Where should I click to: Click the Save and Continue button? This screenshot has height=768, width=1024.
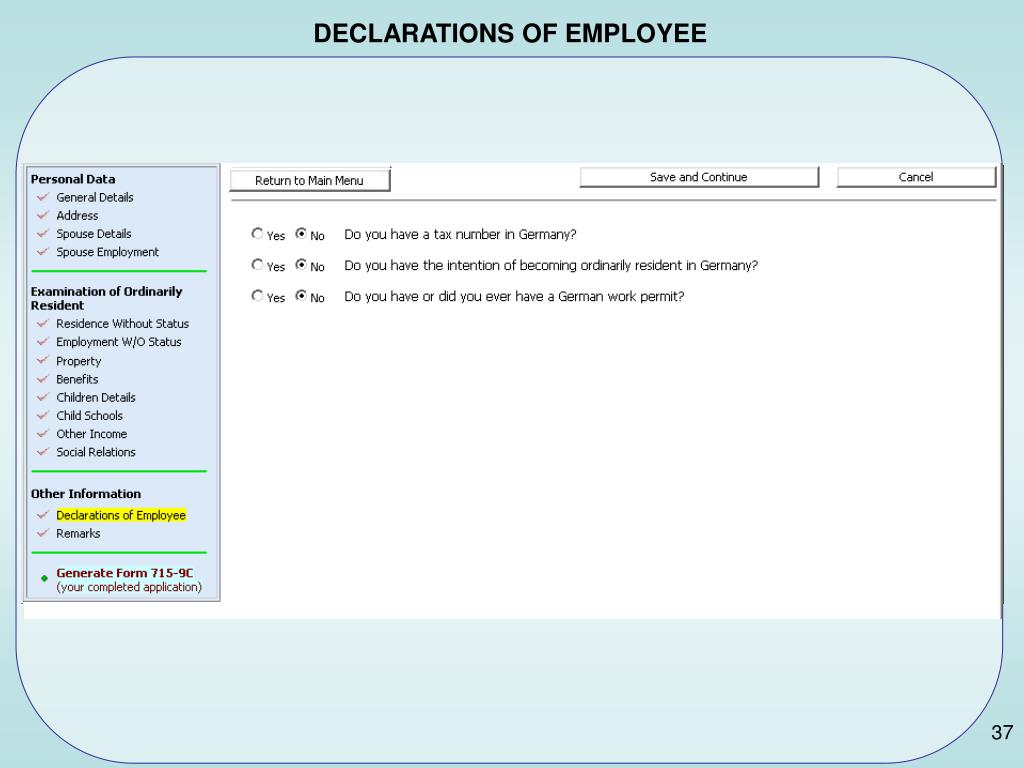pyautogui.click(x=699, y=177)
